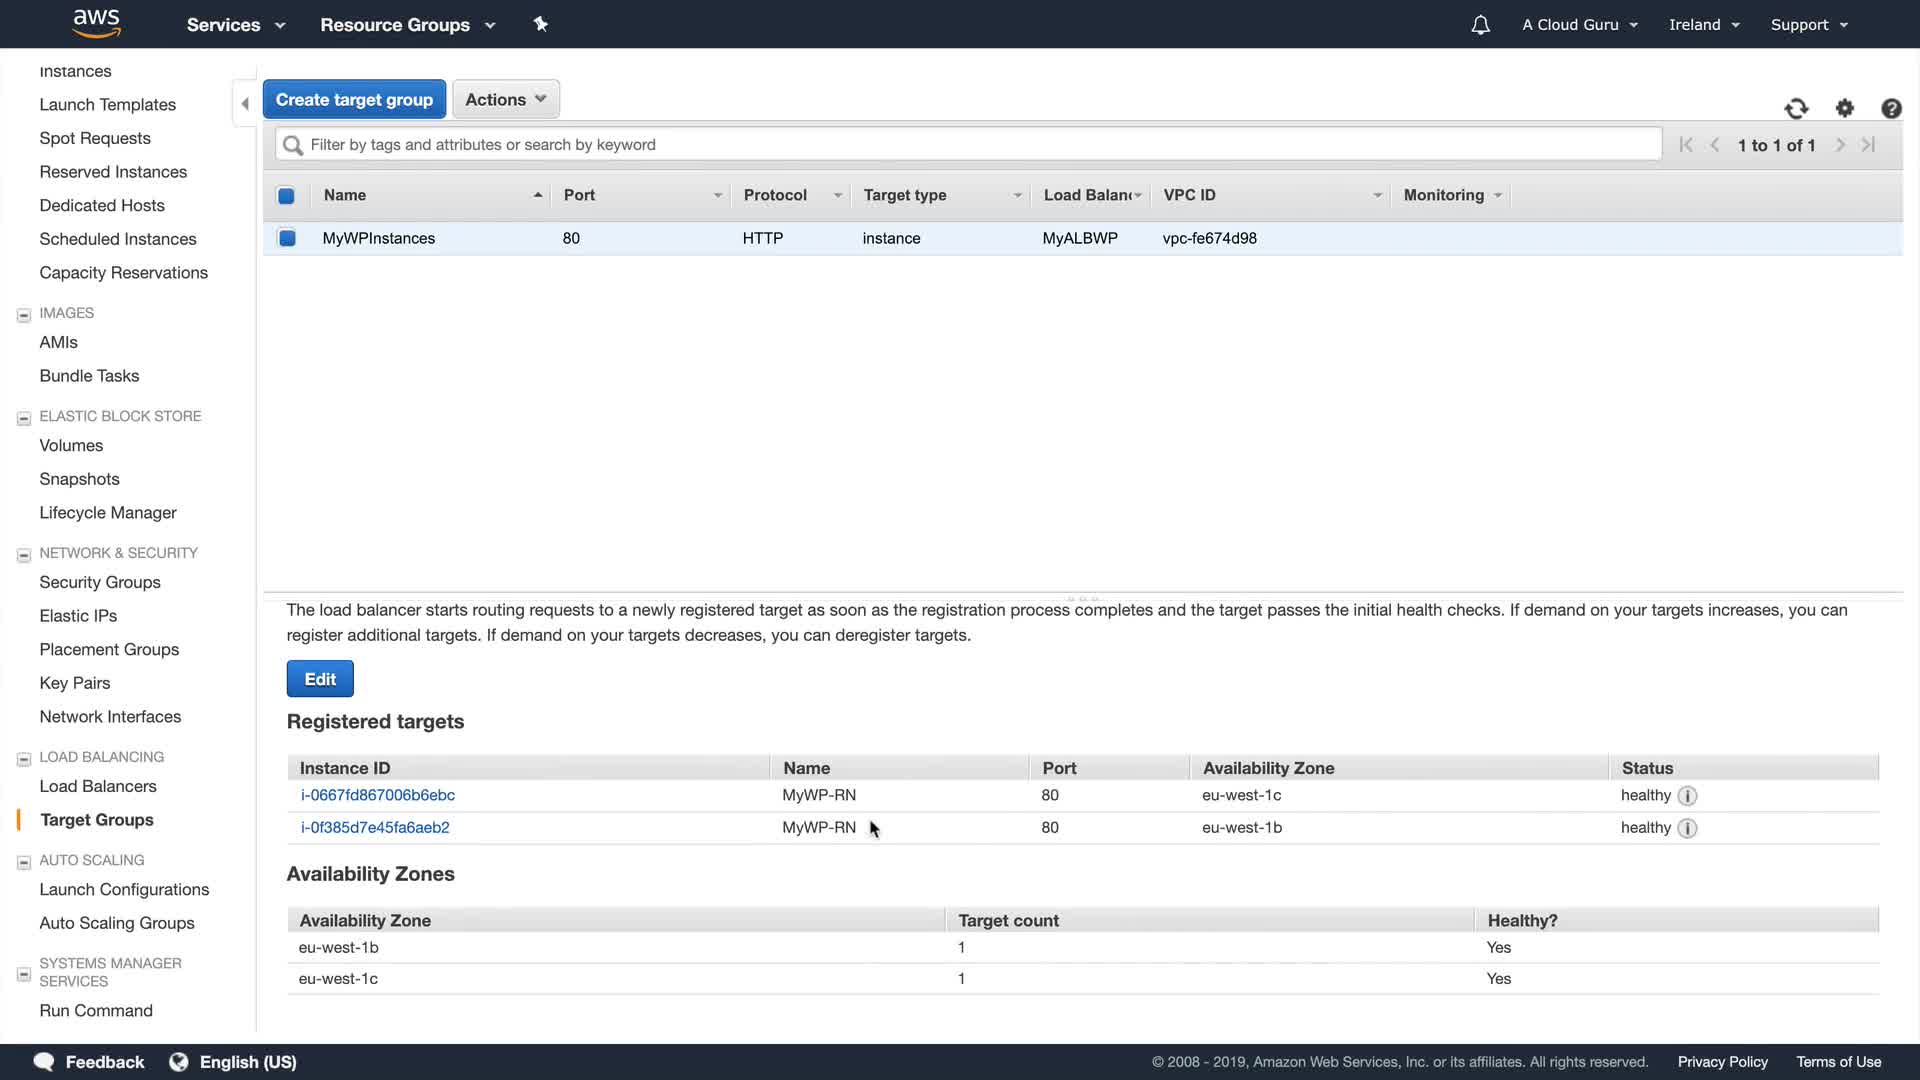Click the Create target group button
This screenshot has height=1080, width=1920.
(x=354, y=99)
